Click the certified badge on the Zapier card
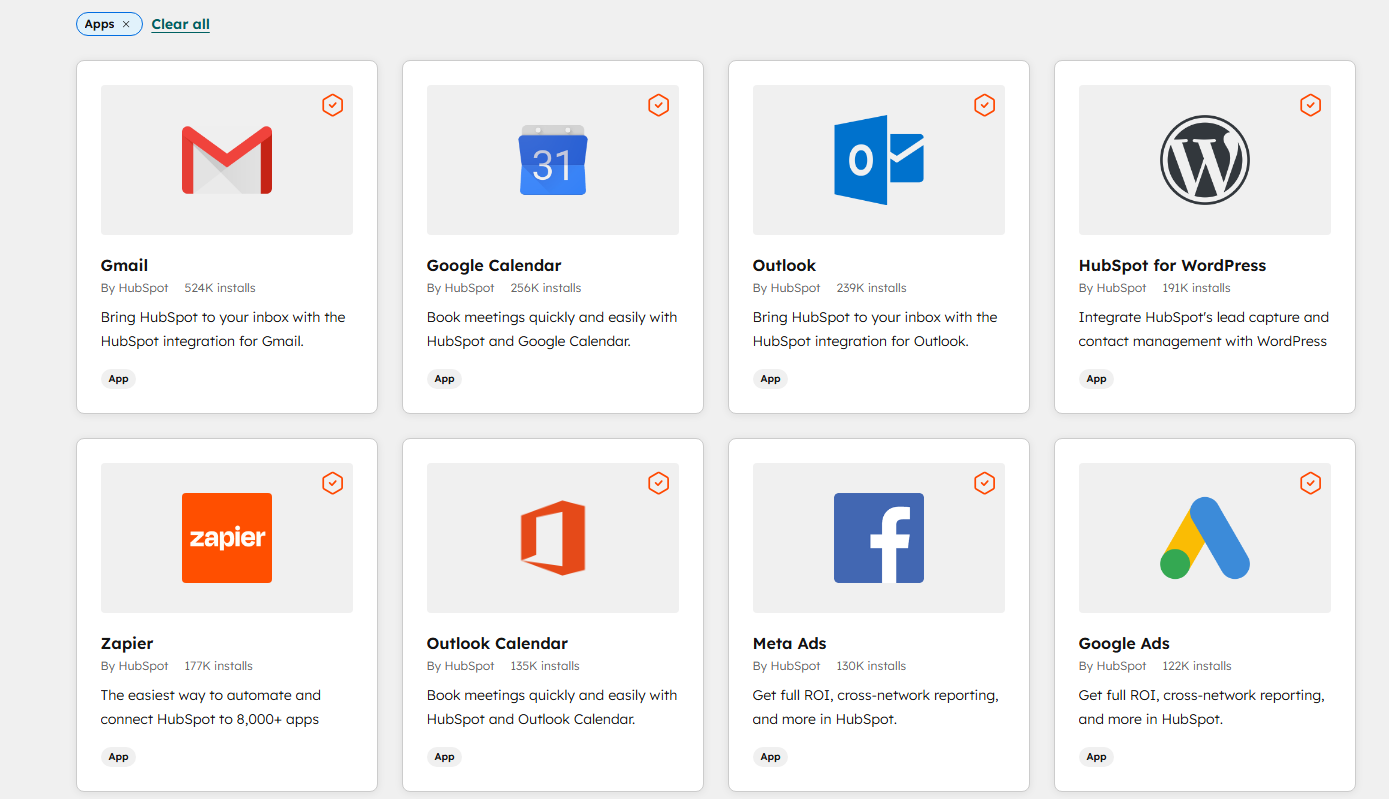 click(332, 483)
